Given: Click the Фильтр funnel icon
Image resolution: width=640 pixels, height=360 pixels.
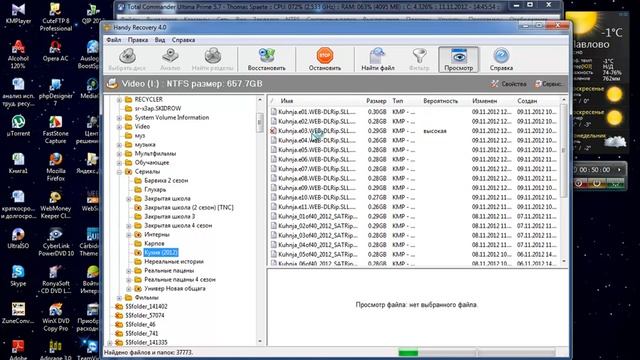Looking at the screenshot, I should click(x=419, y=60).
